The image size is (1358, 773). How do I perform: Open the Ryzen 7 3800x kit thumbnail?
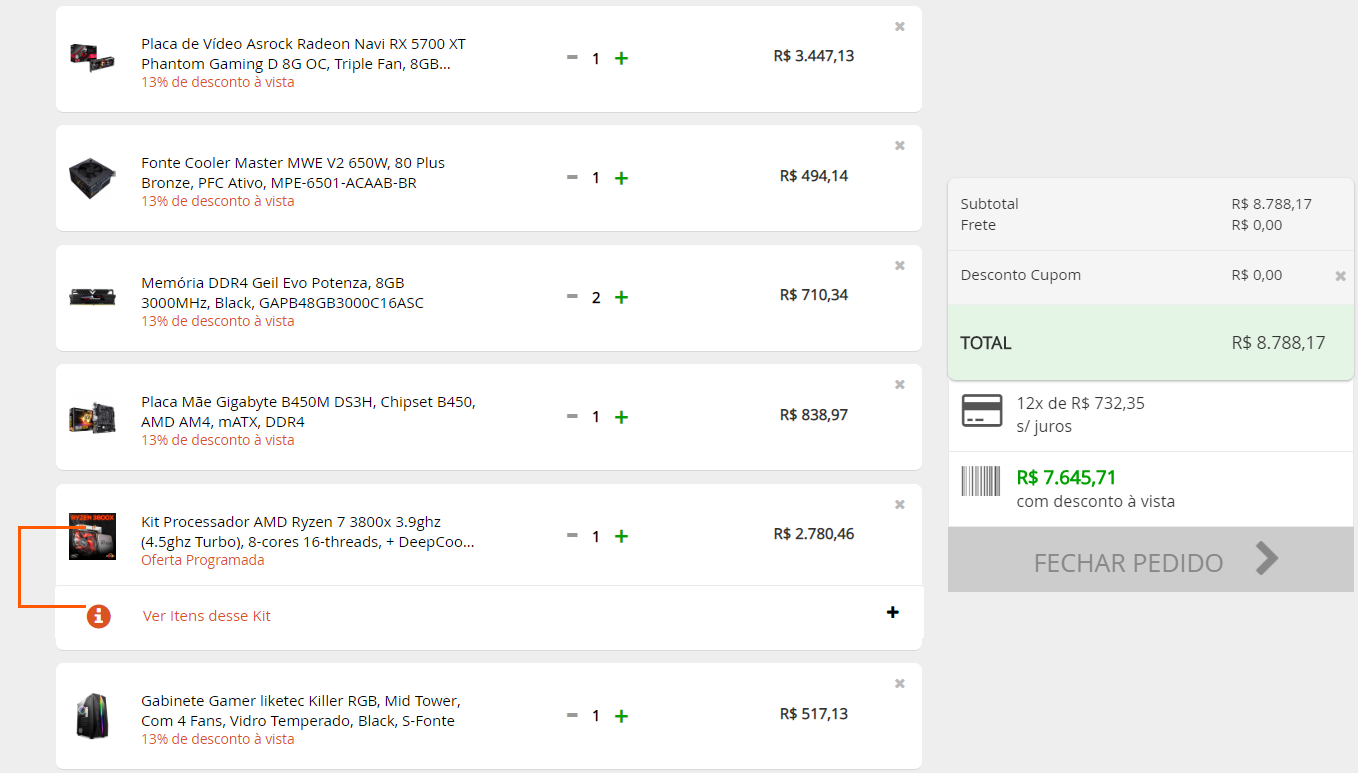[92, 536]
